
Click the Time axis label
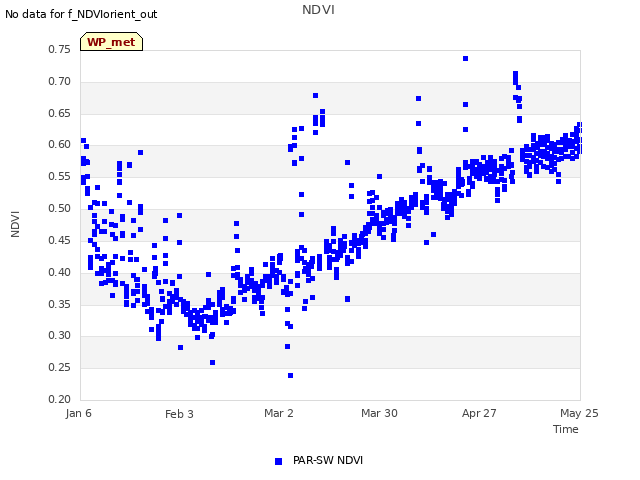pyautogui.click(x=566, y=429)
